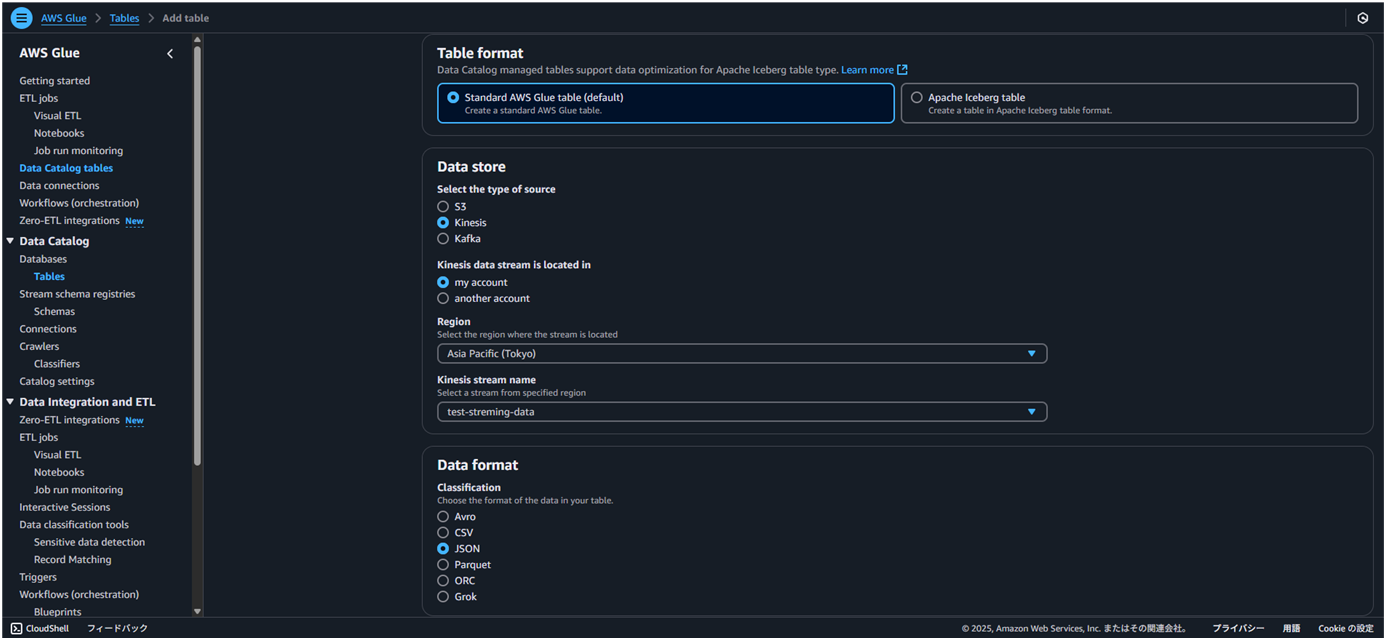Image resolution: width=1386 pixels, height=640 pixels.
Task: Click the AWS Glue breadcrumb link
Action: pyautogui.click(x=64, y=18)
